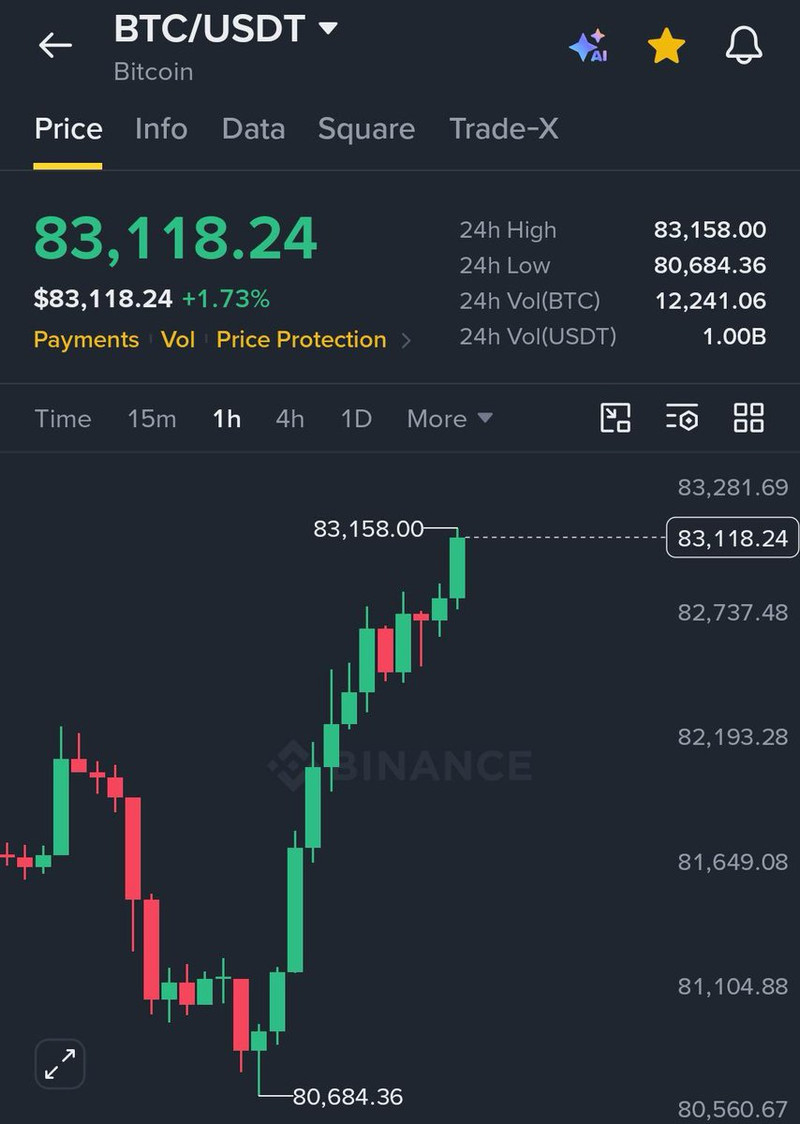The width and height of the screenshot is (800, 1124).
Task: Select the 4h chart interval
Action: tap(290, 419)
